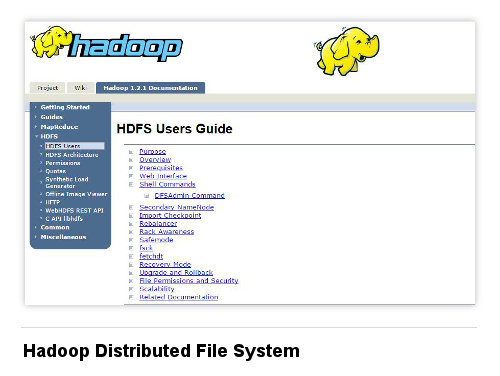Image resolution: width=500 pixels, height=376 pixels.
Task: Go to the Scalability link
Action: click(157, 289)
